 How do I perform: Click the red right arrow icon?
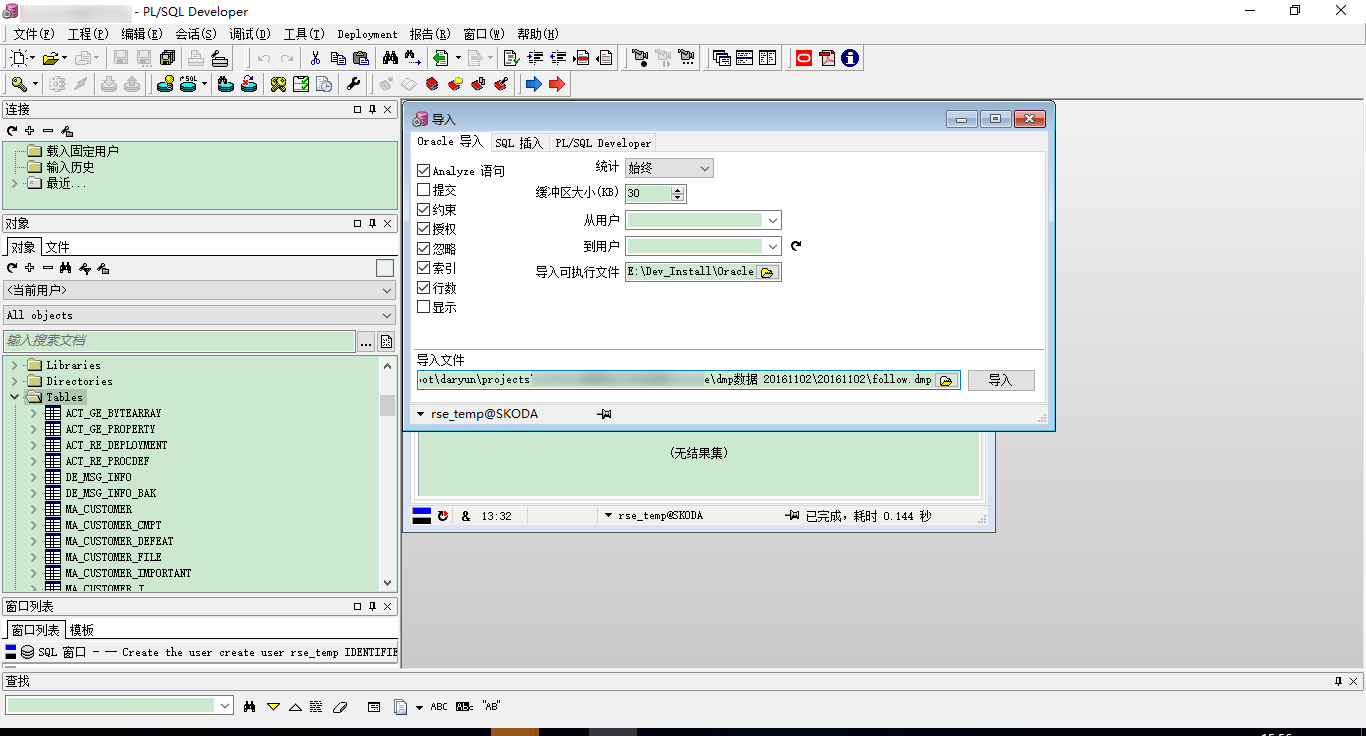pyautogui.click(x=557, y=84)
